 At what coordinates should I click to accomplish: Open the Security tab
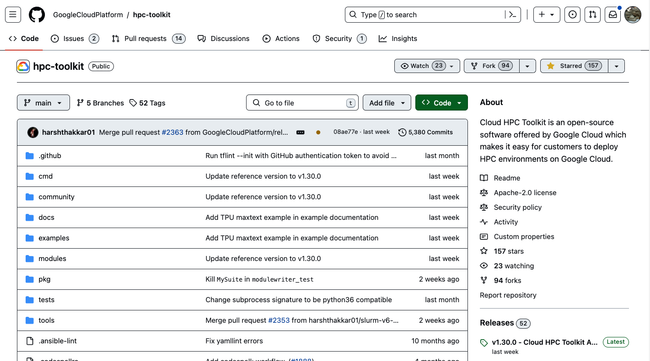340,39
